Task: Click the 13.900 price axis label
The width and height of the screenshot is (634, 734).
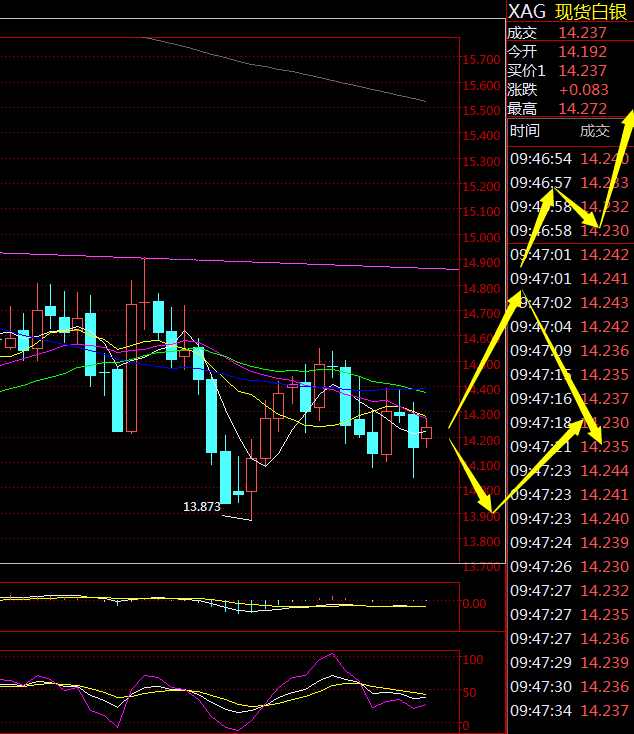Action: click(481, 517)
